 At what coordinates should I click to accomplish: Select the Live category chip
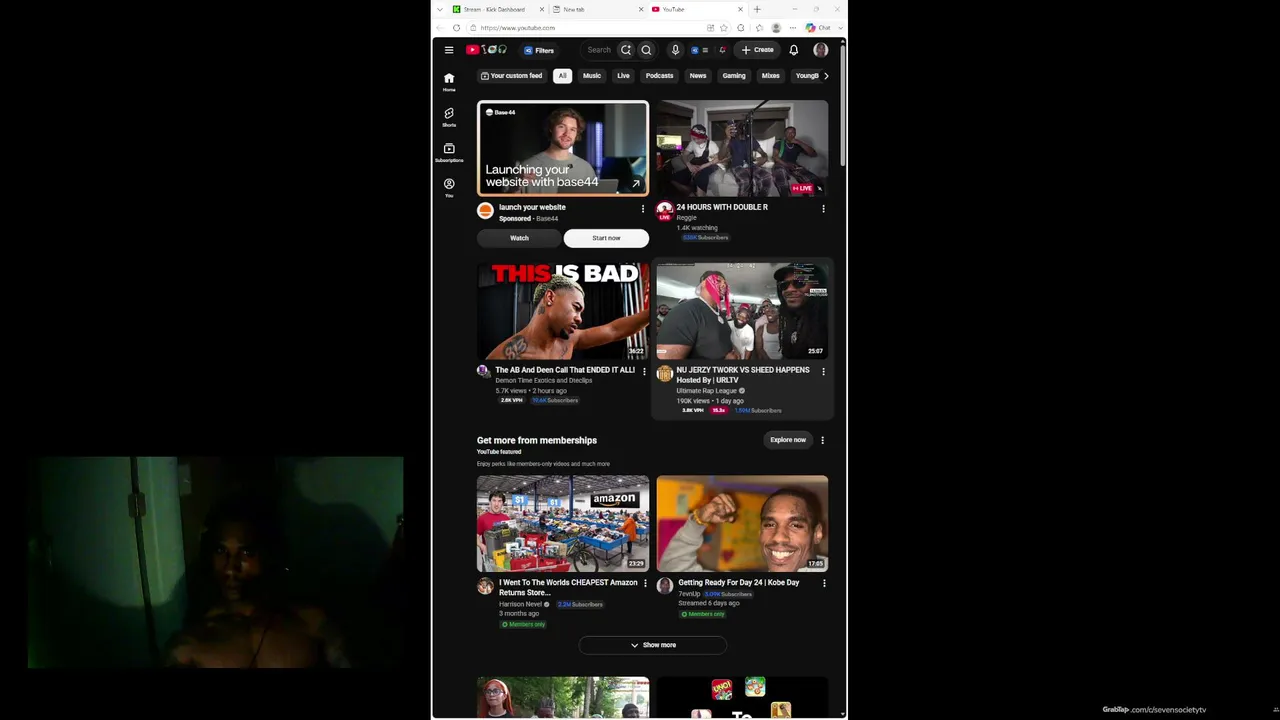point(623,76)
